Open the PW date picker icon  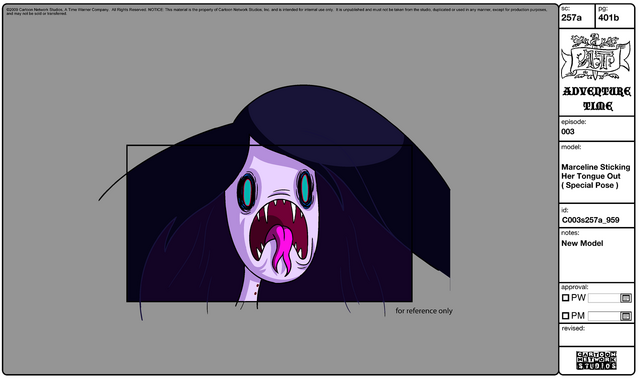point(626,298)
